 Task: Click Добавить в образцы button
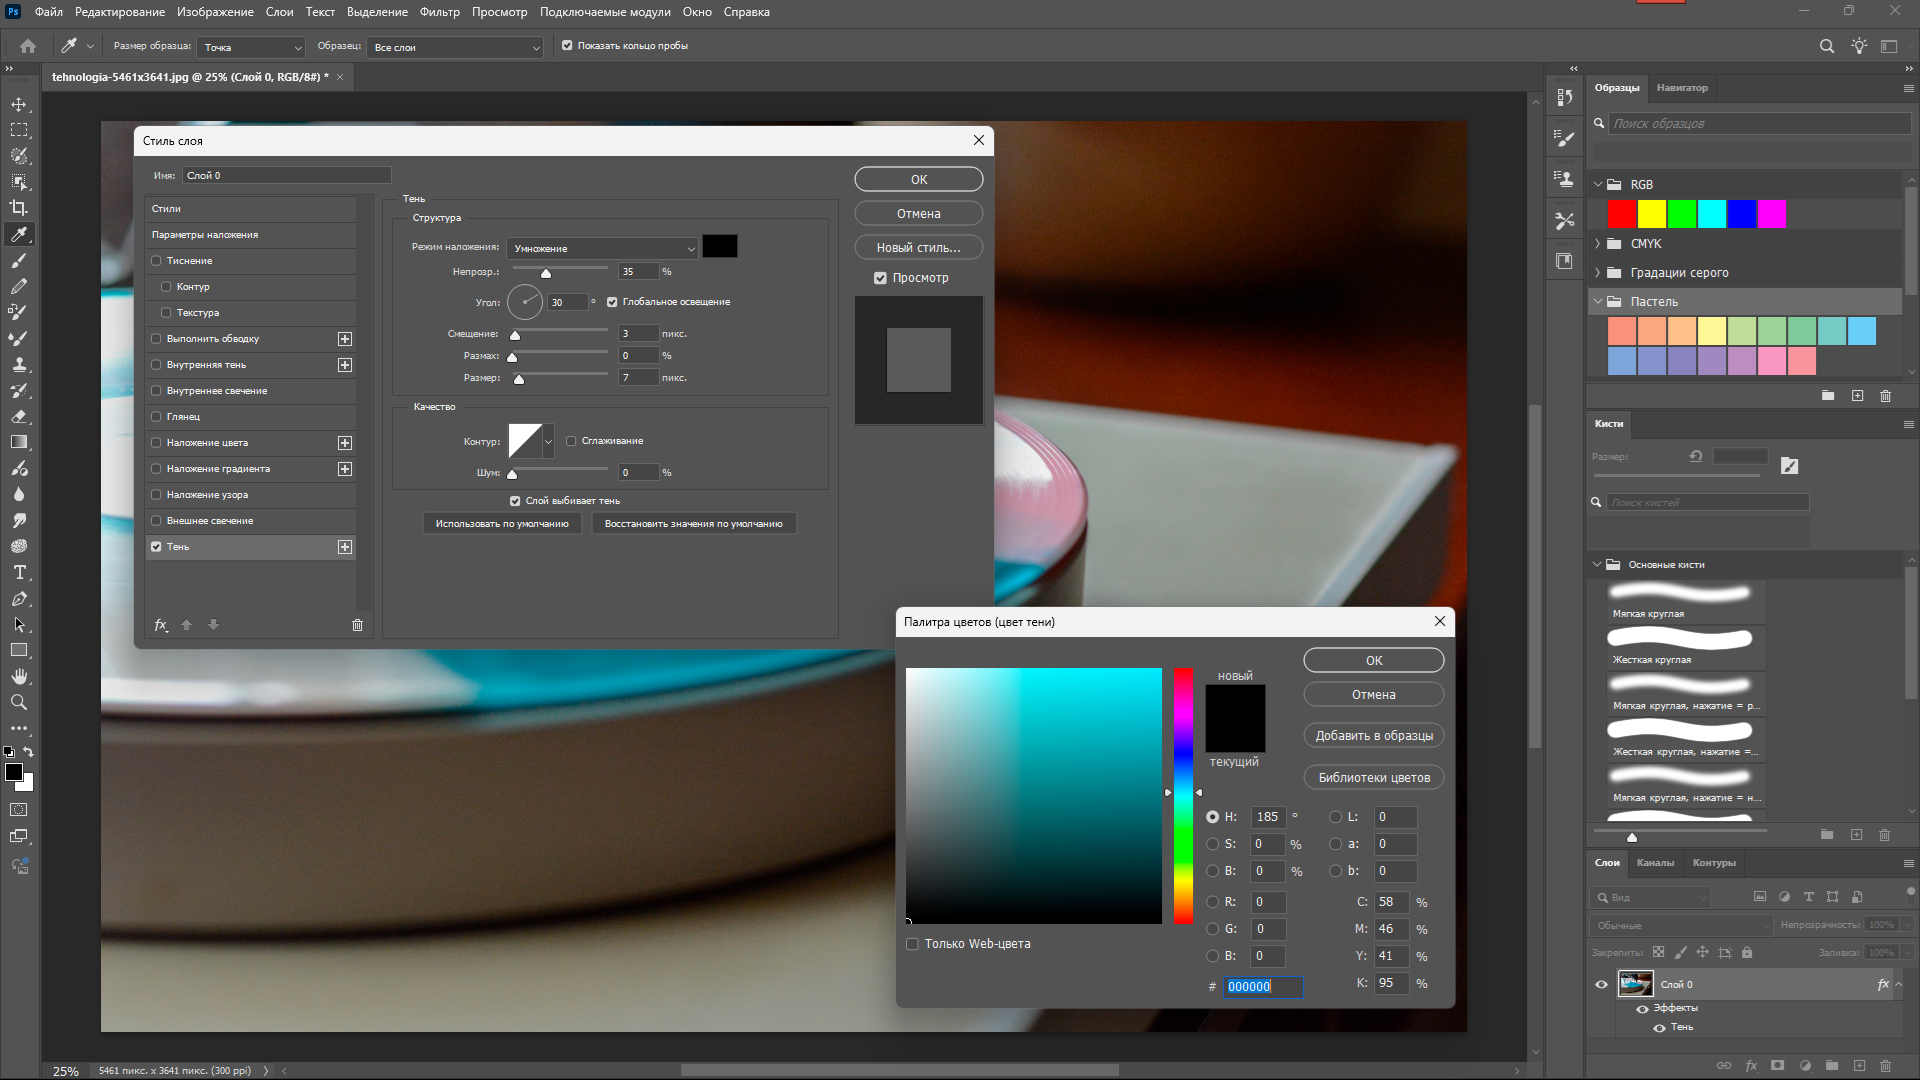[x=1373, y=736]
